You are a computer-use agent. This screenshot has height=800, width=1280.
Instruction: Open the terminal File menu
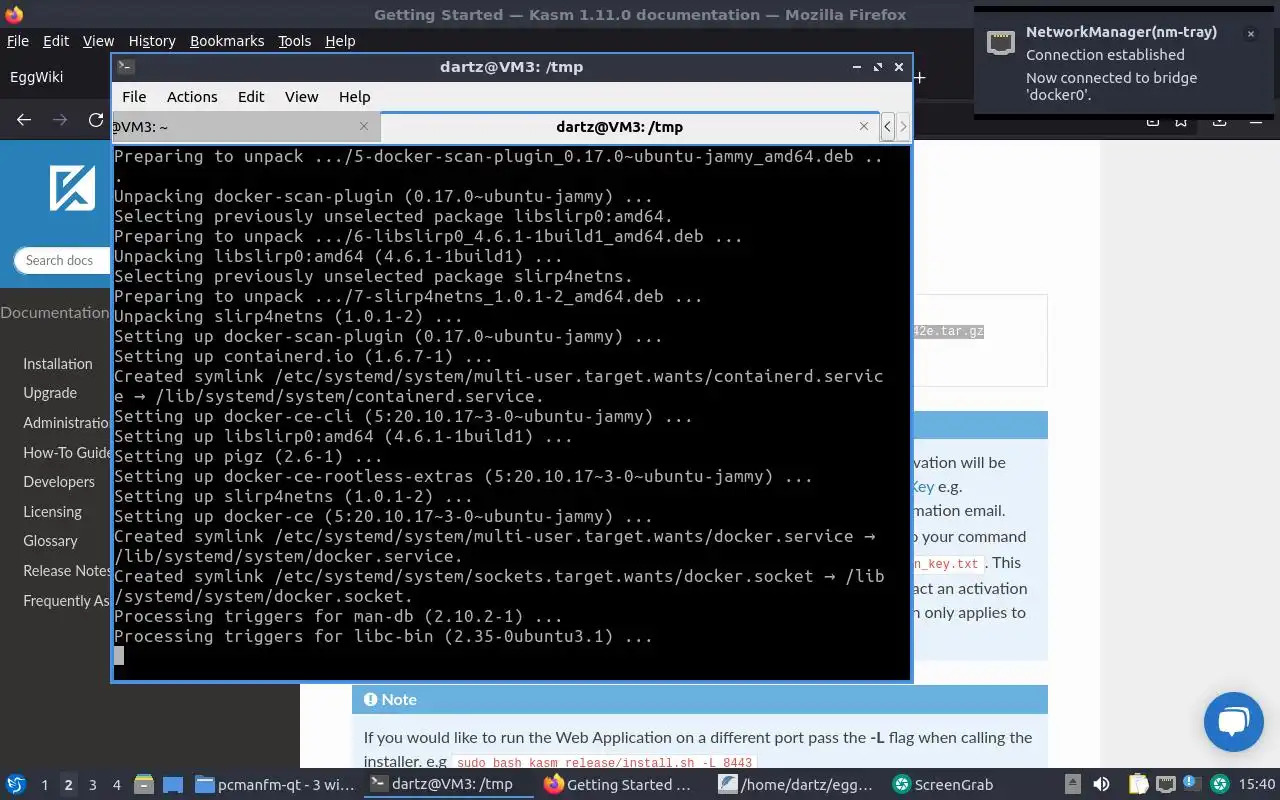click(134, 97)
